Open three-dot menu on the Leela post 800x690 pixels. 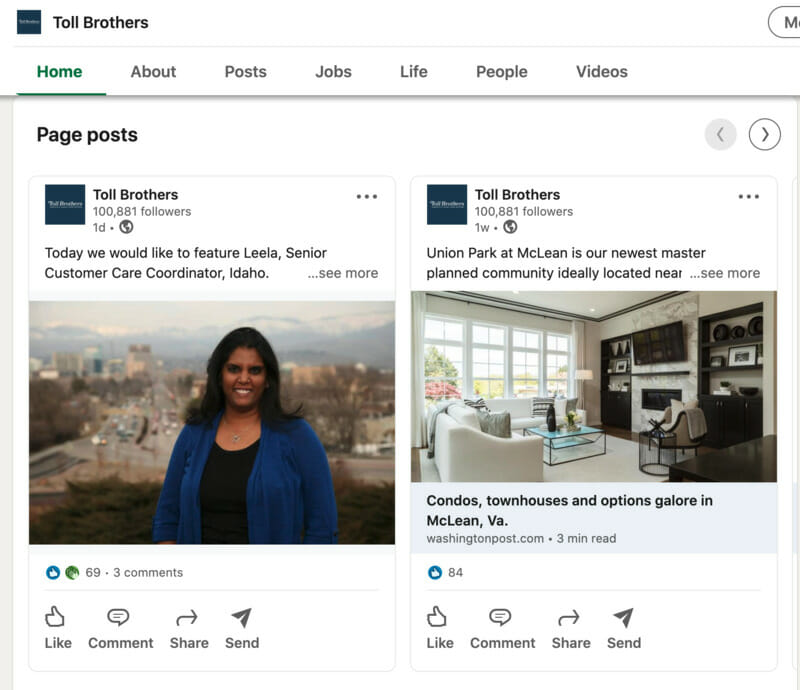[367, 196]
